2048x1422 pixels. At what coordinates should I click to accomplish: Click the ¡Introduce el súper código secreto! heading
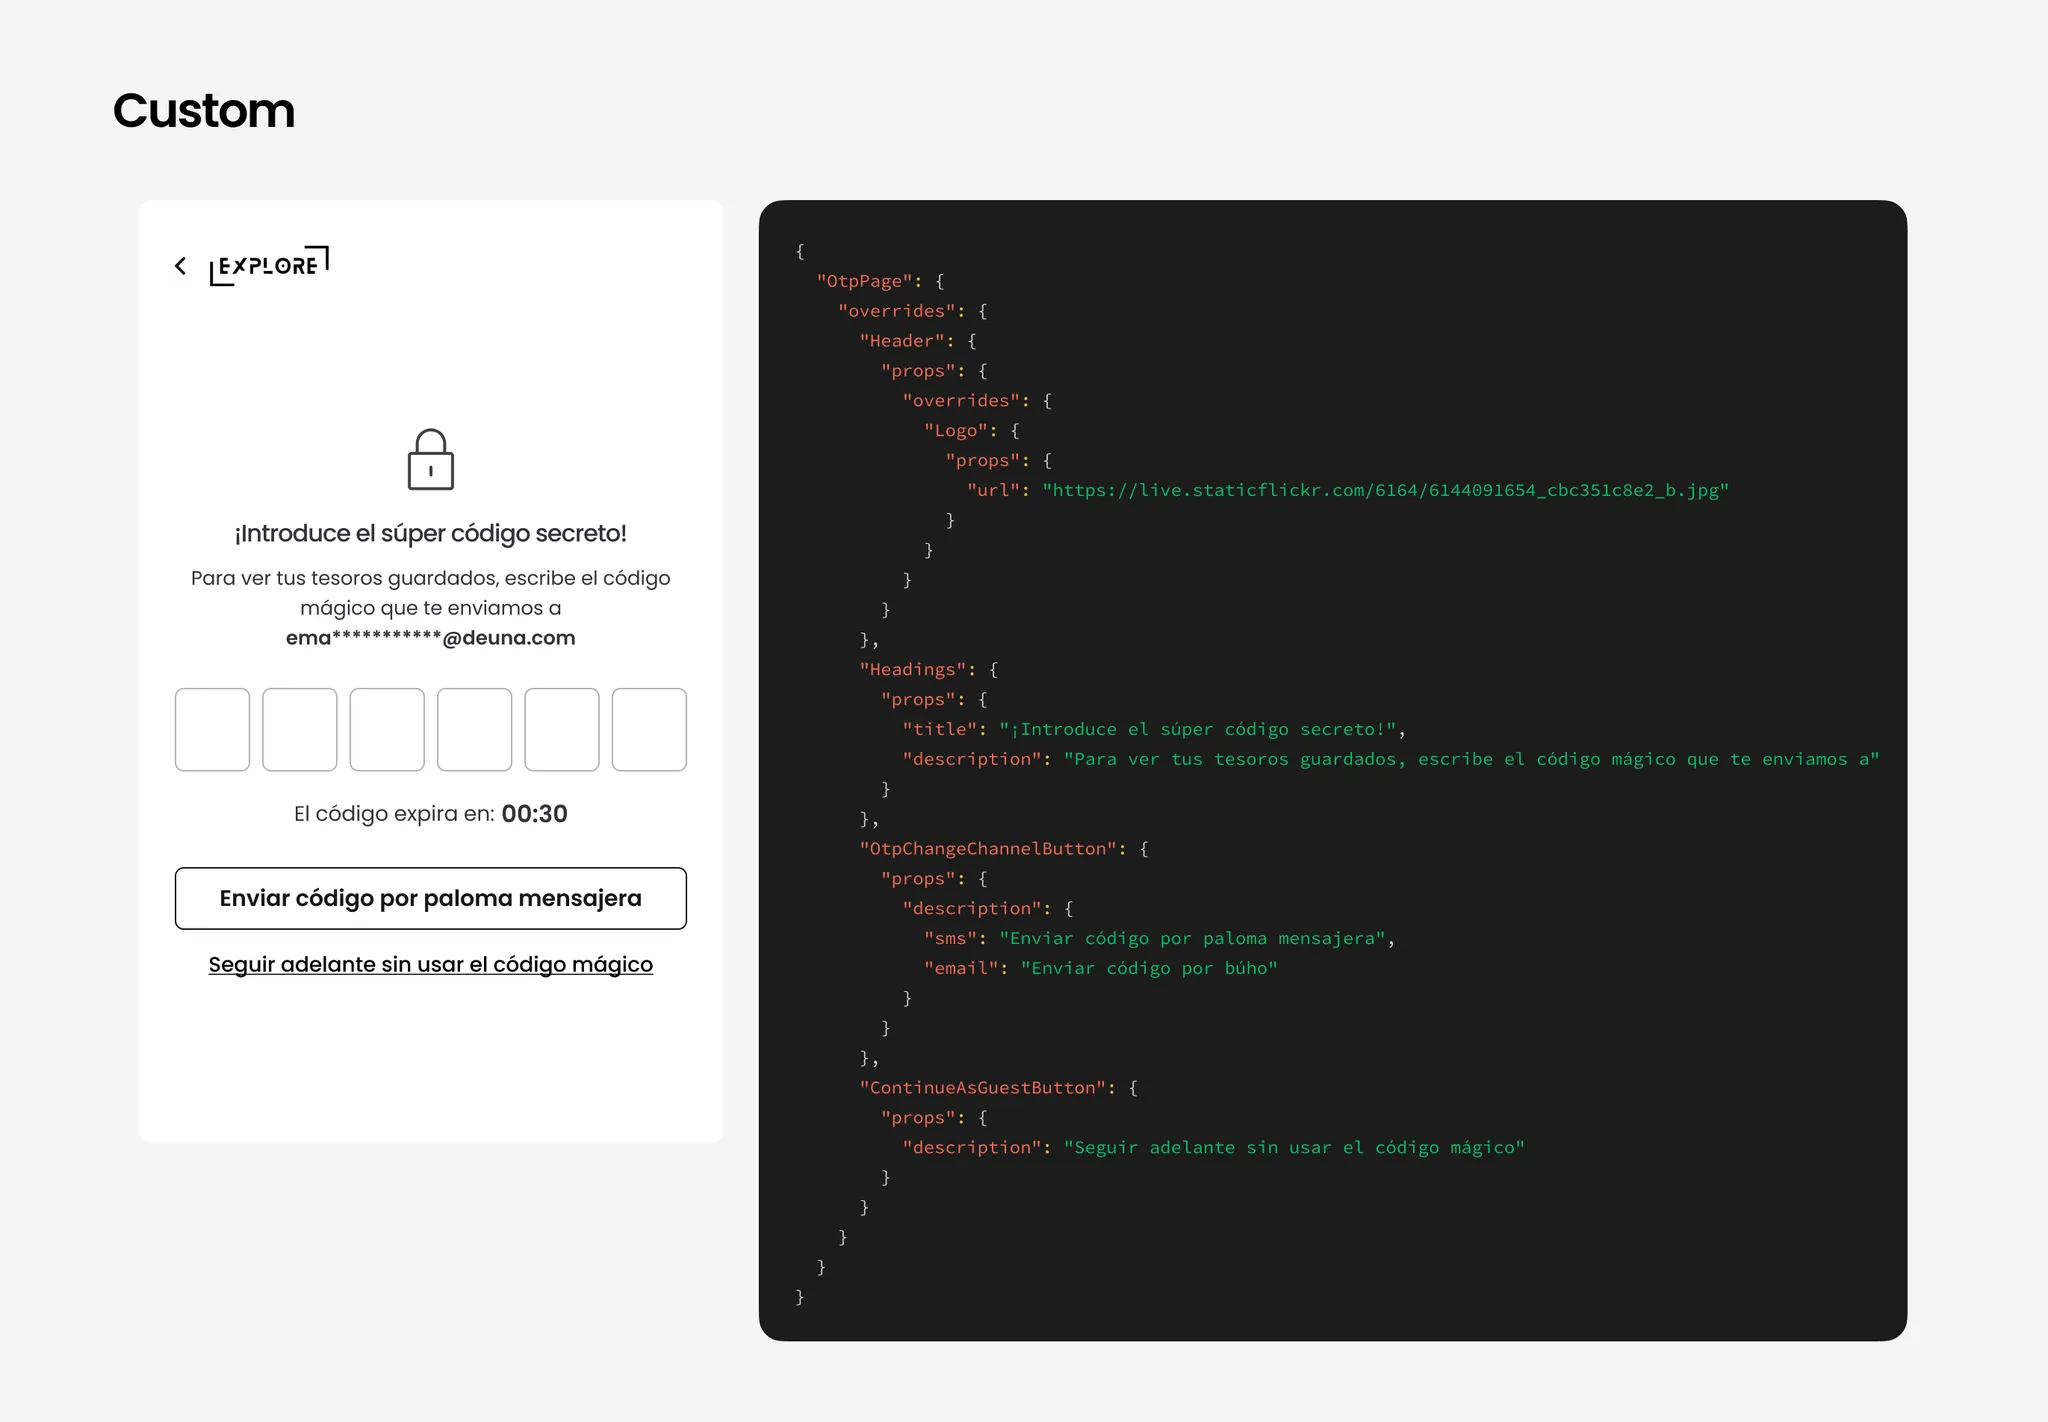click(x=431, y=533)
